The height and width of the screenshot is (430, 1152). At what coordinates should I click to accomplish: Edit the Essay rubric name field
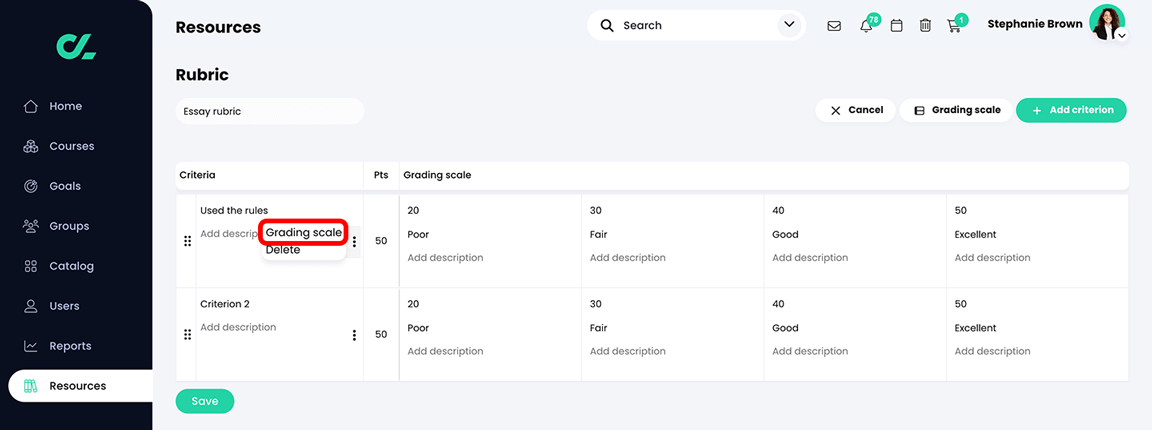coord(270,112)
